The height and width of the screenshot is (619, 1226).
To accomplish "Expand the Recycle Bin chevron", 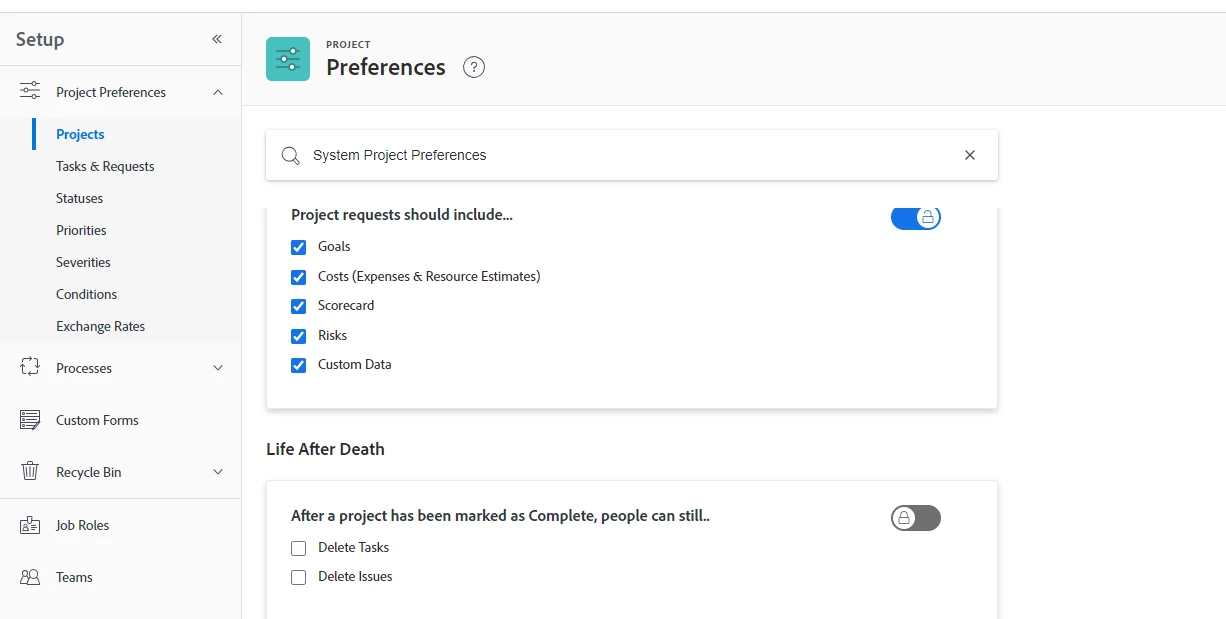I will pos(218,472).
